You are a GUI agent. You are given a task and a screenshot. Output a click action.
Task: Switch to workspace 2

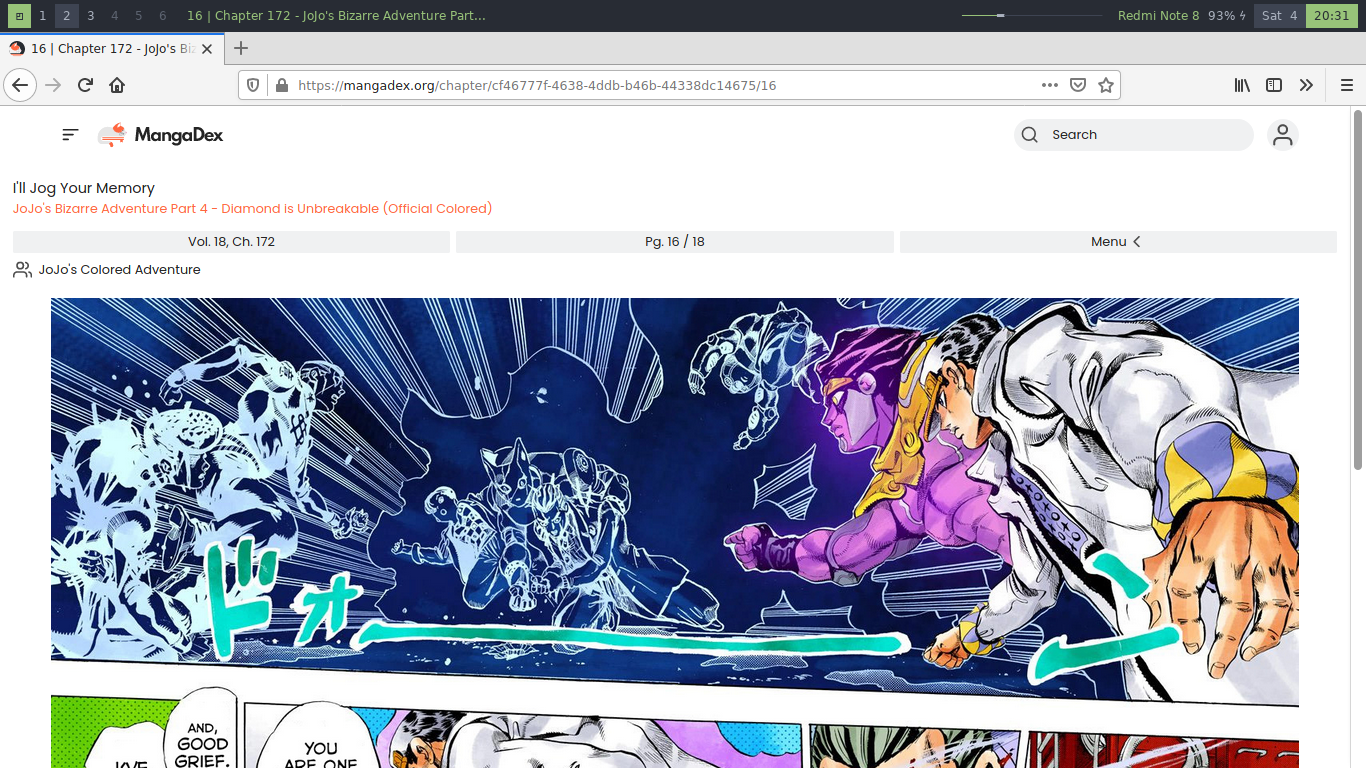click(66, 16)
